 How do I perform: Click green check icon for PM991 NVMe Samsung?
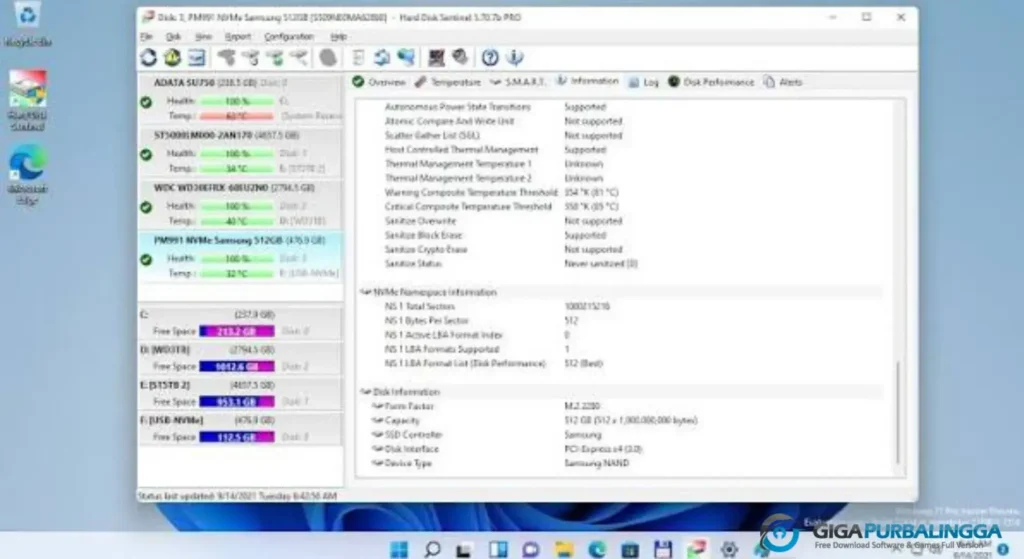[146, 259]
